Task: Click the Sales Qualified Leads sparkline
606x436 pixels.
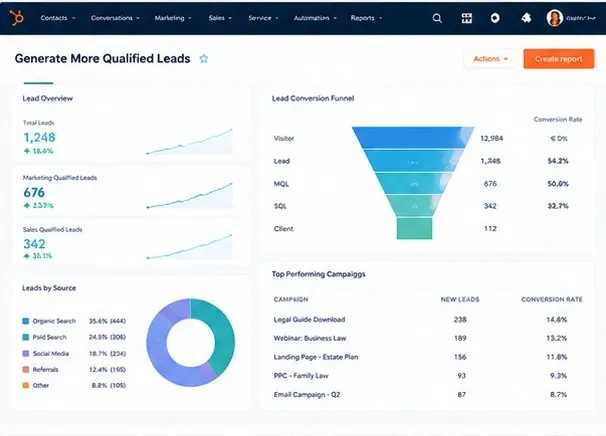Action: pyautogui.click(x=190, y=246)
